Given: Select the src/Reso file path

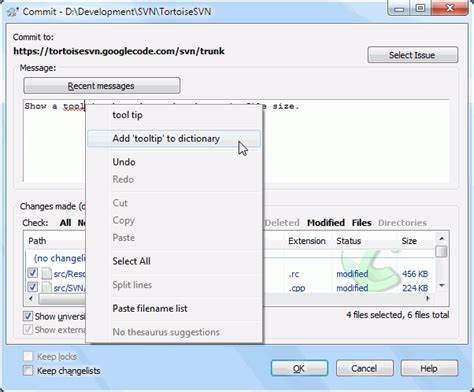Looking at the screenshot, I should pos(70,274).
